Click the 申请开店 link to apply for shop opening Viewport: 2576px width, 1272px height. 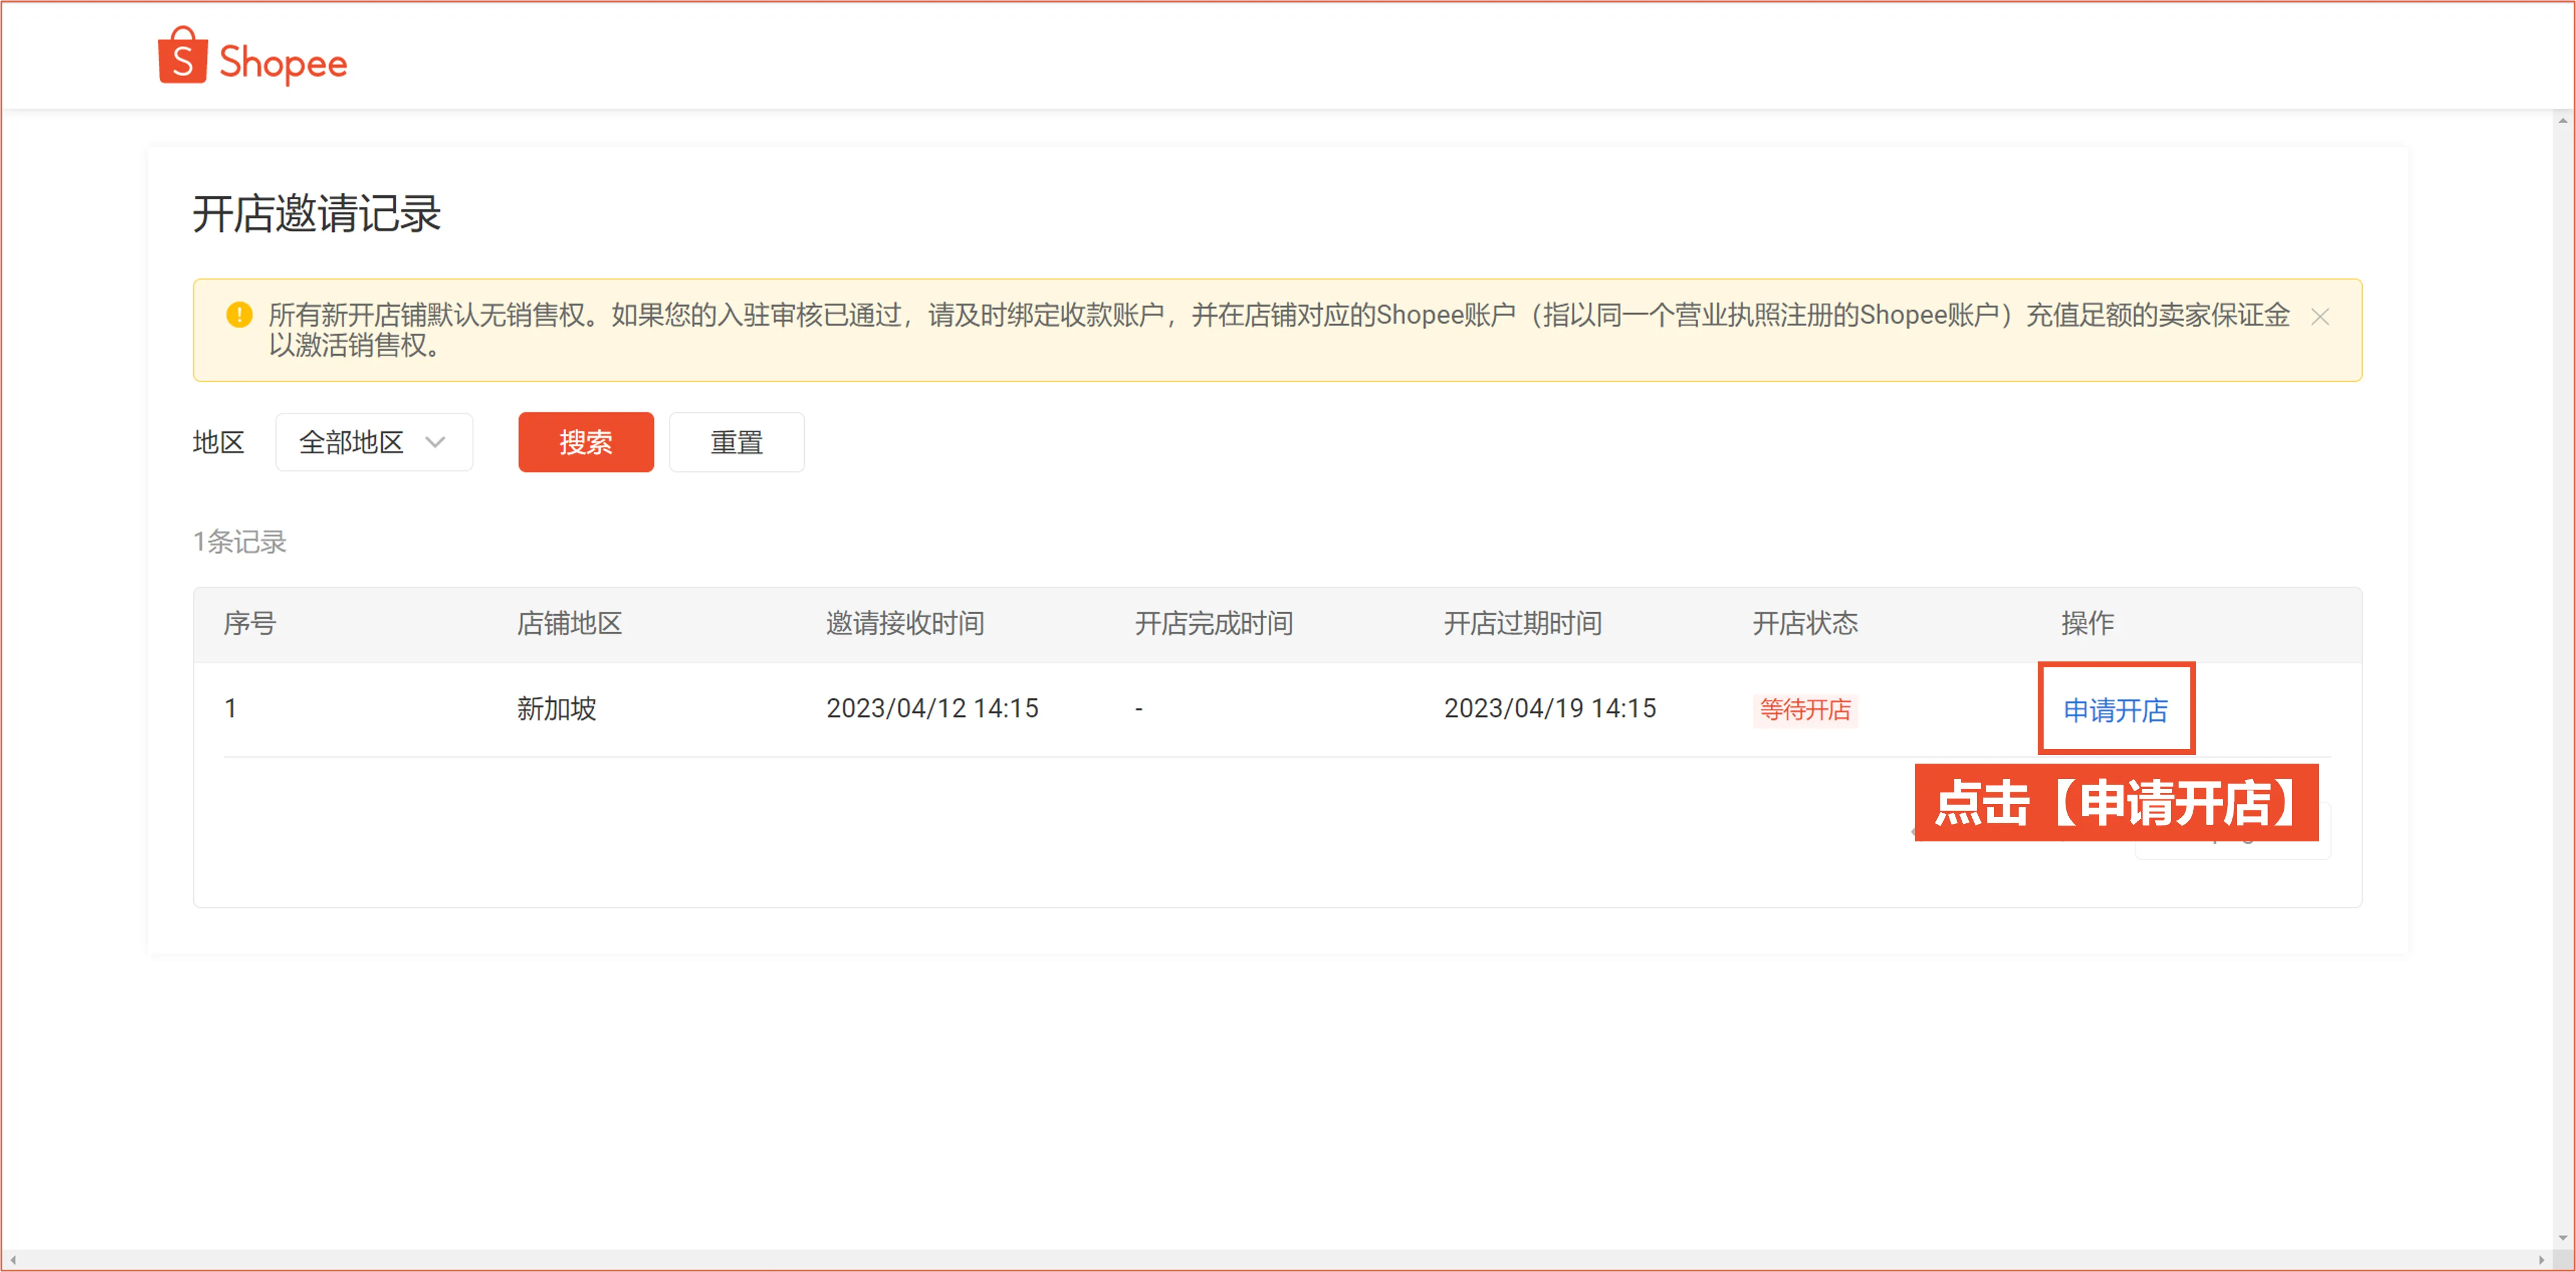click(x=2116, y=710)
